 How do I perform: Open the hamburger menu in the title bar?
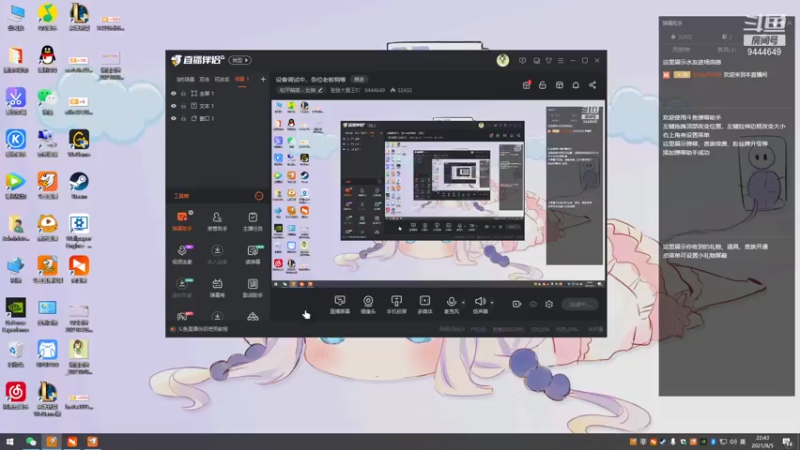561,60
